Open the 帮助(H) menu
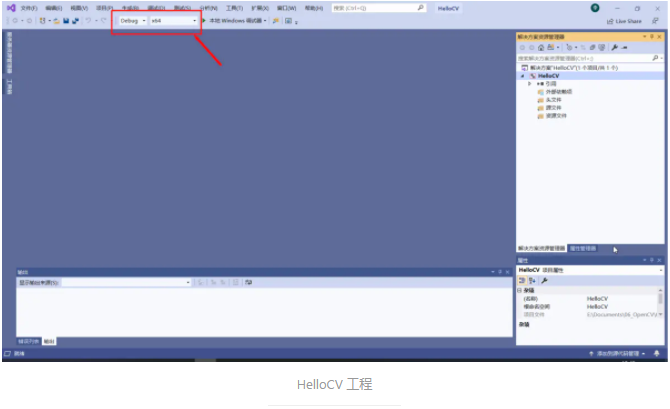The image size is (670, 409). click(314, 8)
